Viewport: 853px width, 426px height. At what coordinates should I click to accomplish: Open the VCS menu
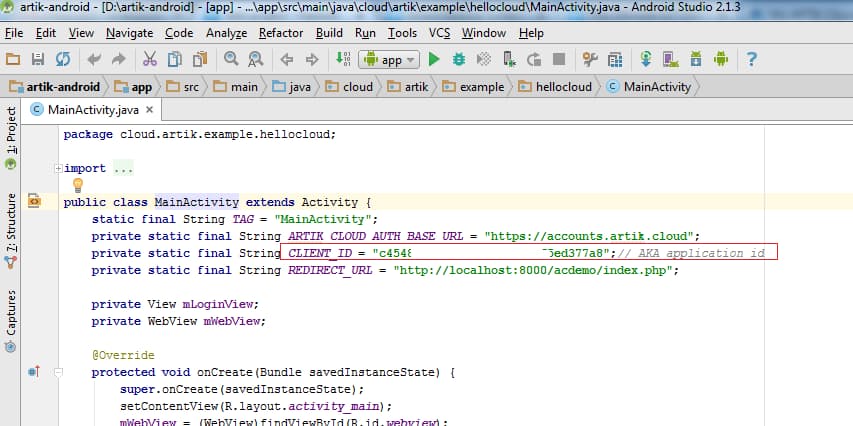point(440,33)
